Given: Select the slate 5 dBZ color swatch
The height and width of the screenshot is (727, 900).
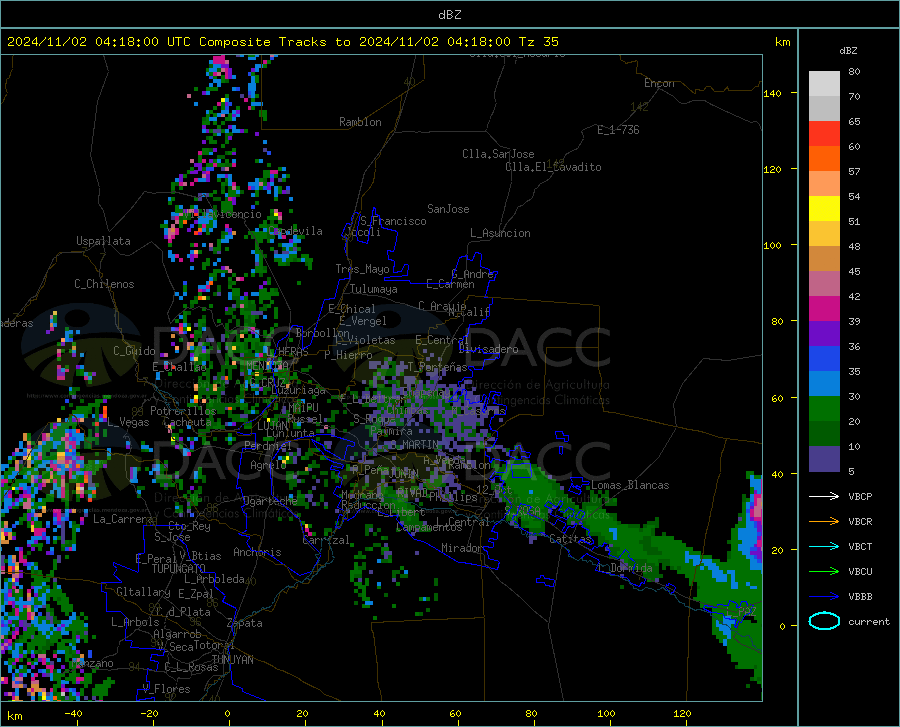Looking at the screenshot, I should tap(824, 459).
